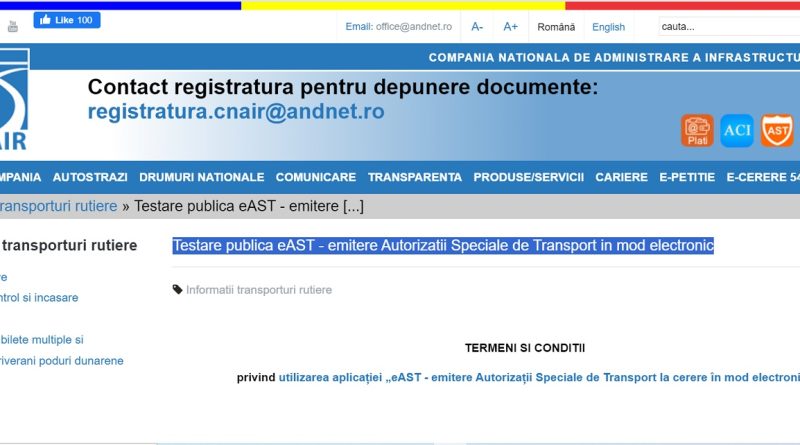Expand the TRANSPARENTA menu

coord(414,177)
